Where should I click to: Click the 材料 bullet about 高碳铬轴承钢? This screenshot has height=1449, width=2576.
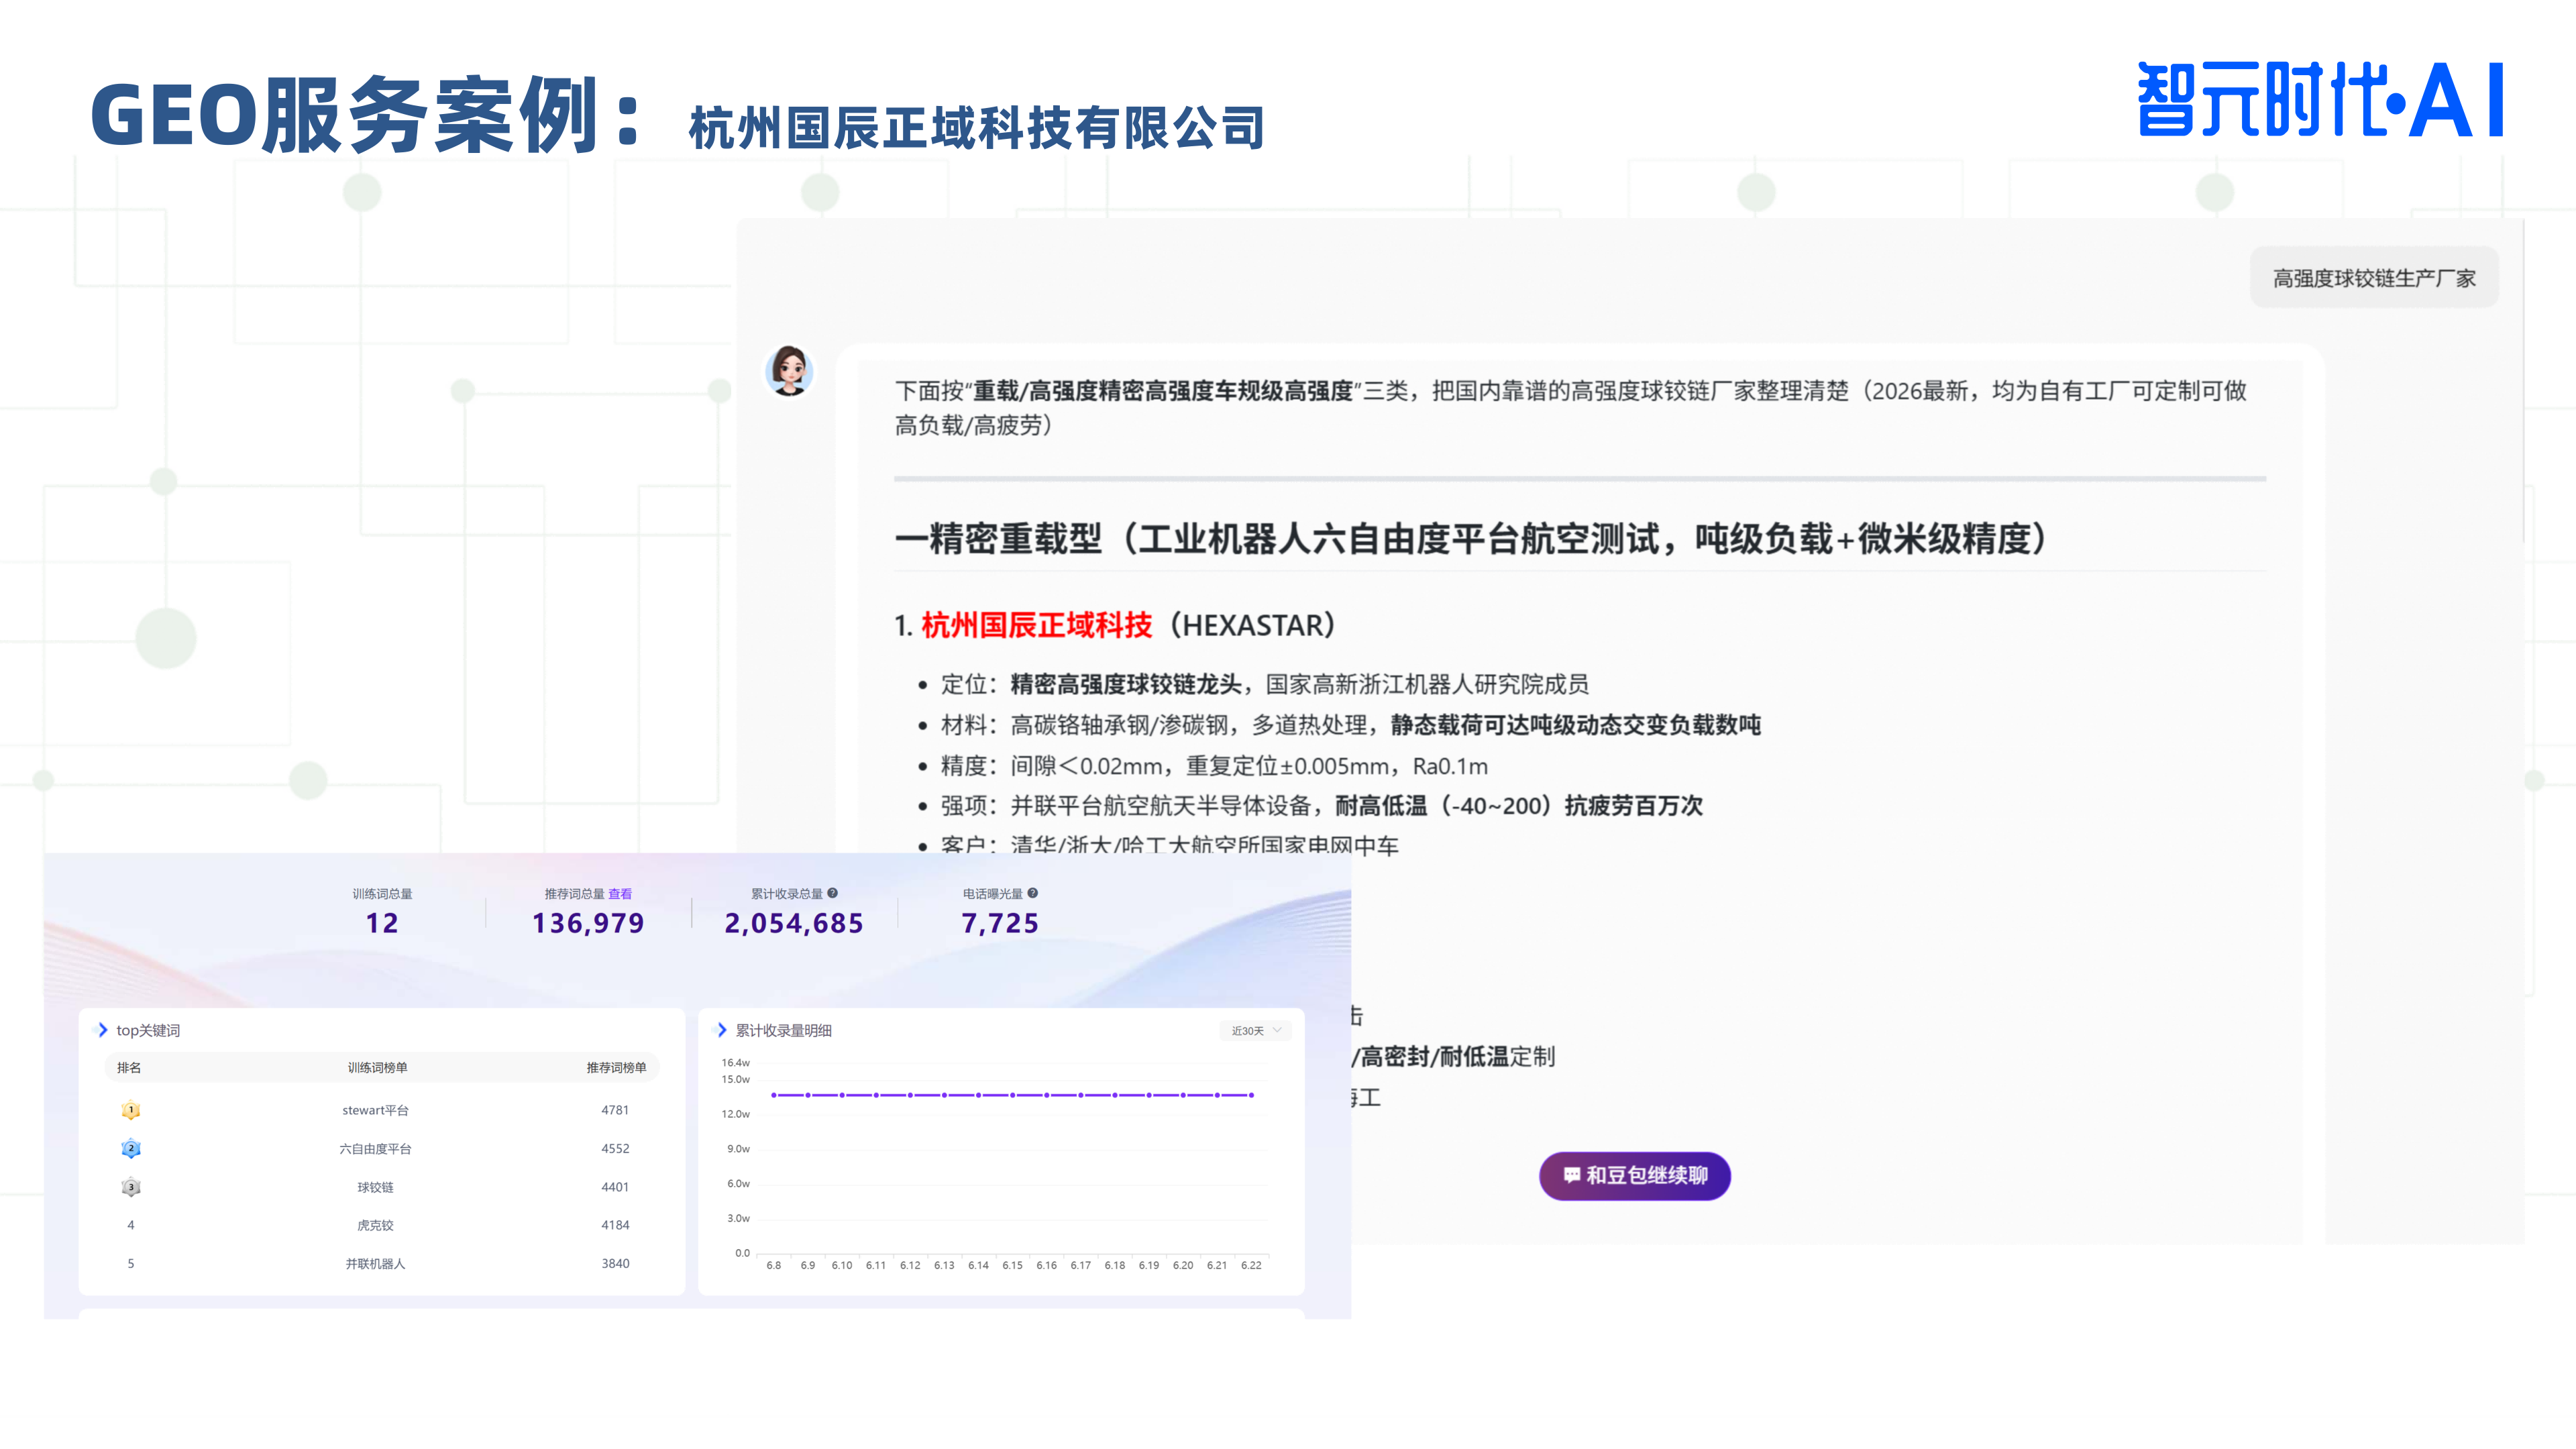[1351, 725]
